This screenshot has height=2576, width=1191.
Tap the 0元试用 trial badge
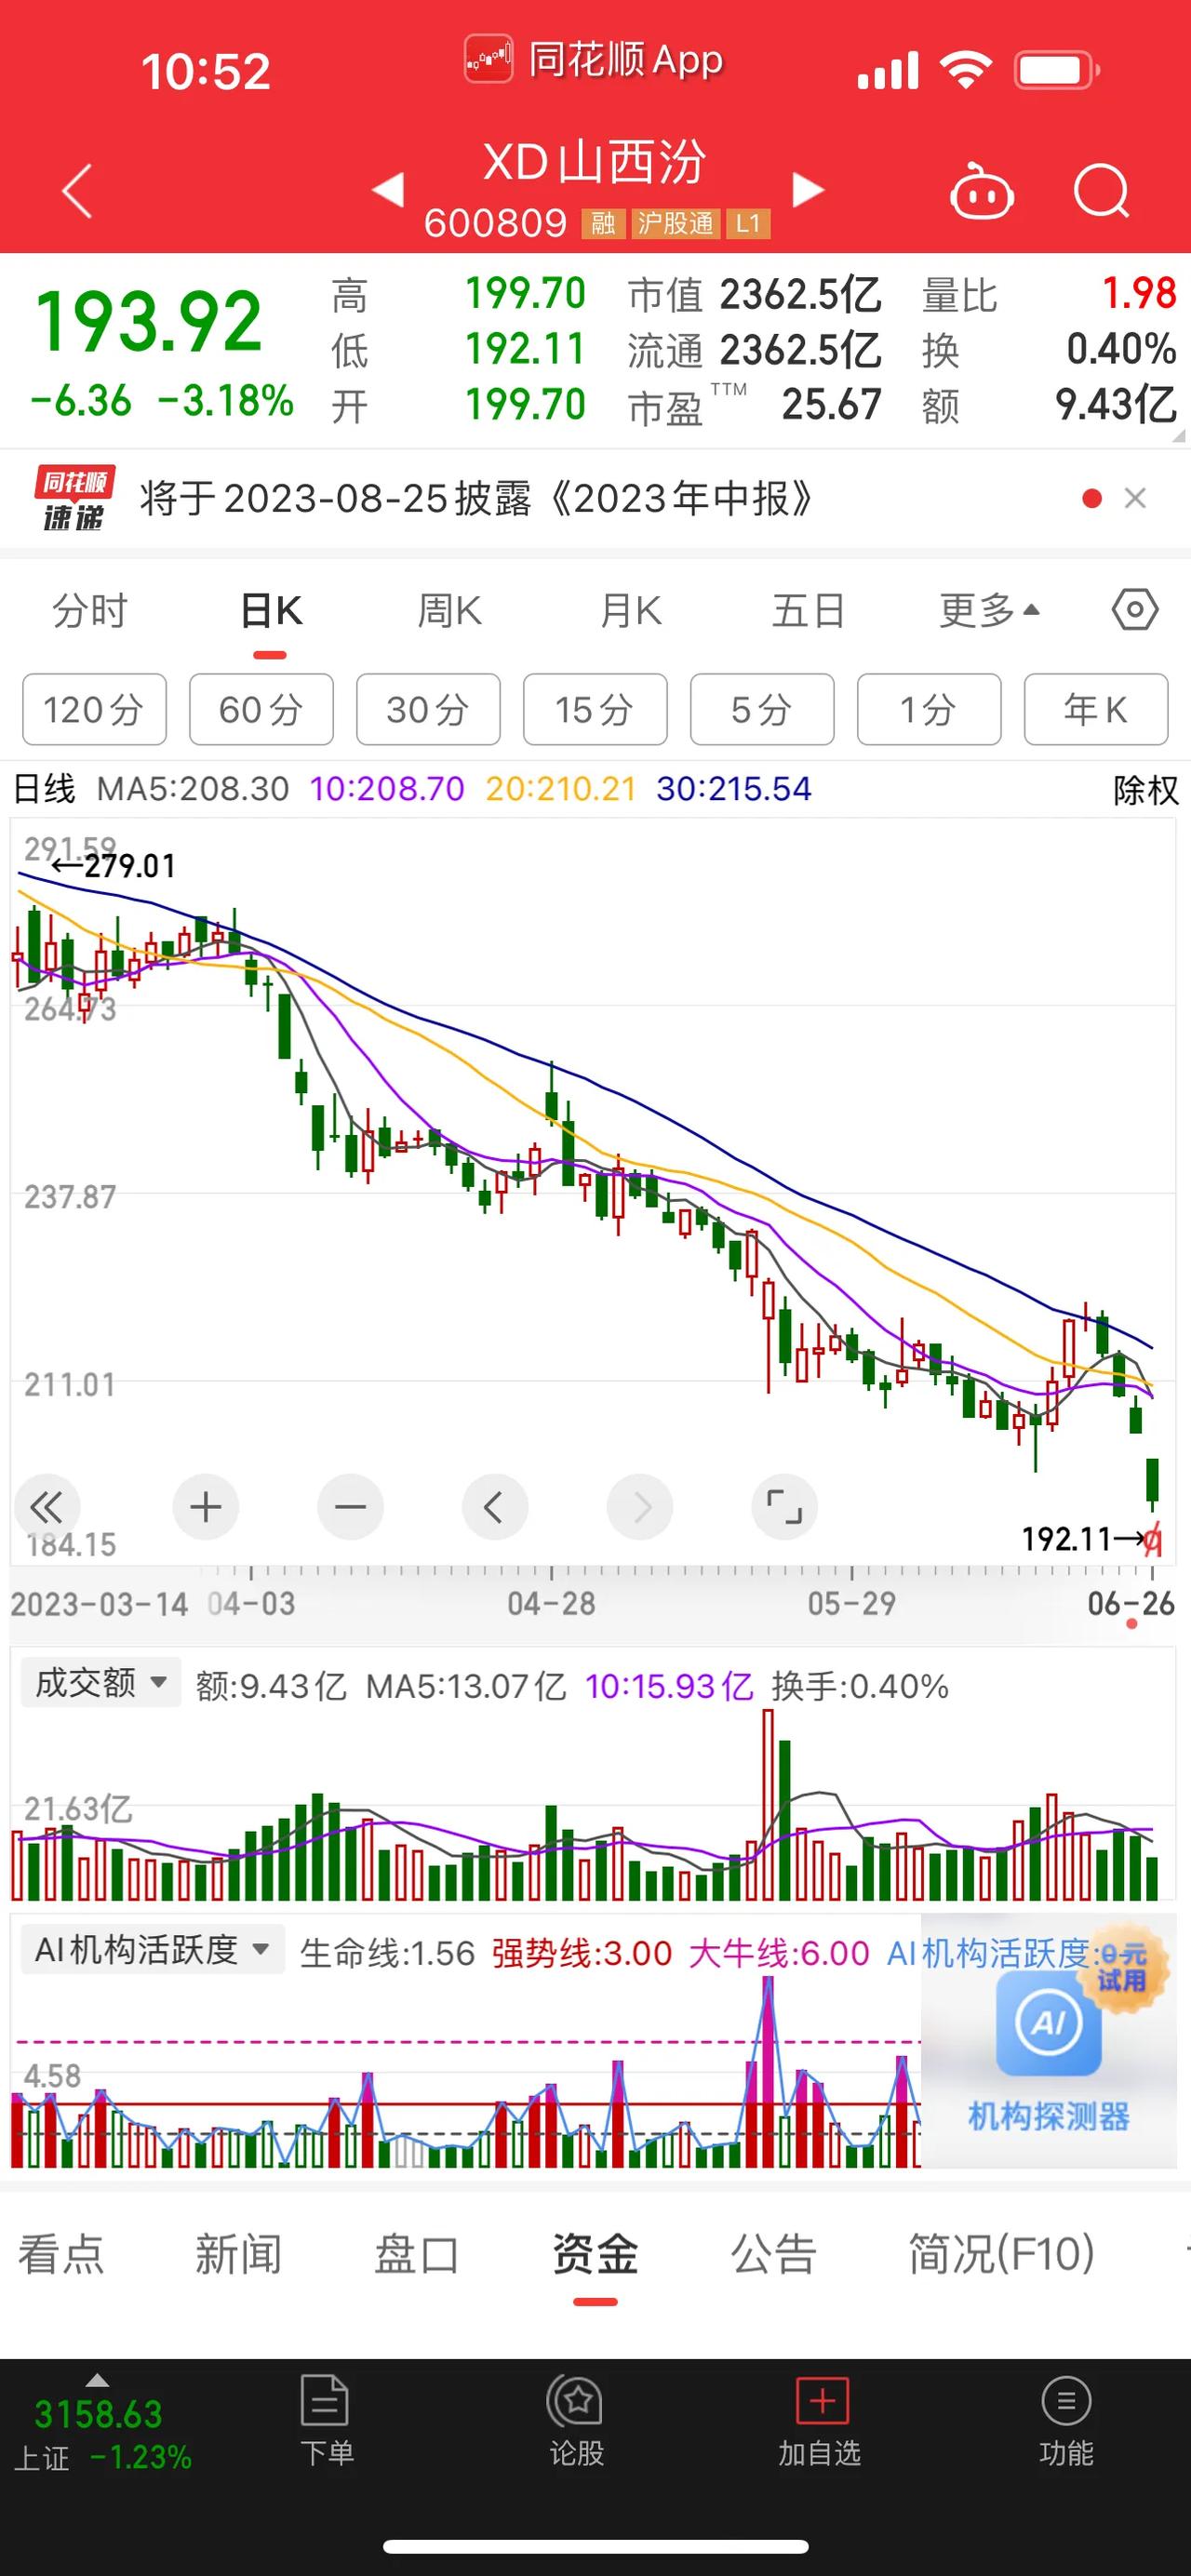tap(1122, 1966)
